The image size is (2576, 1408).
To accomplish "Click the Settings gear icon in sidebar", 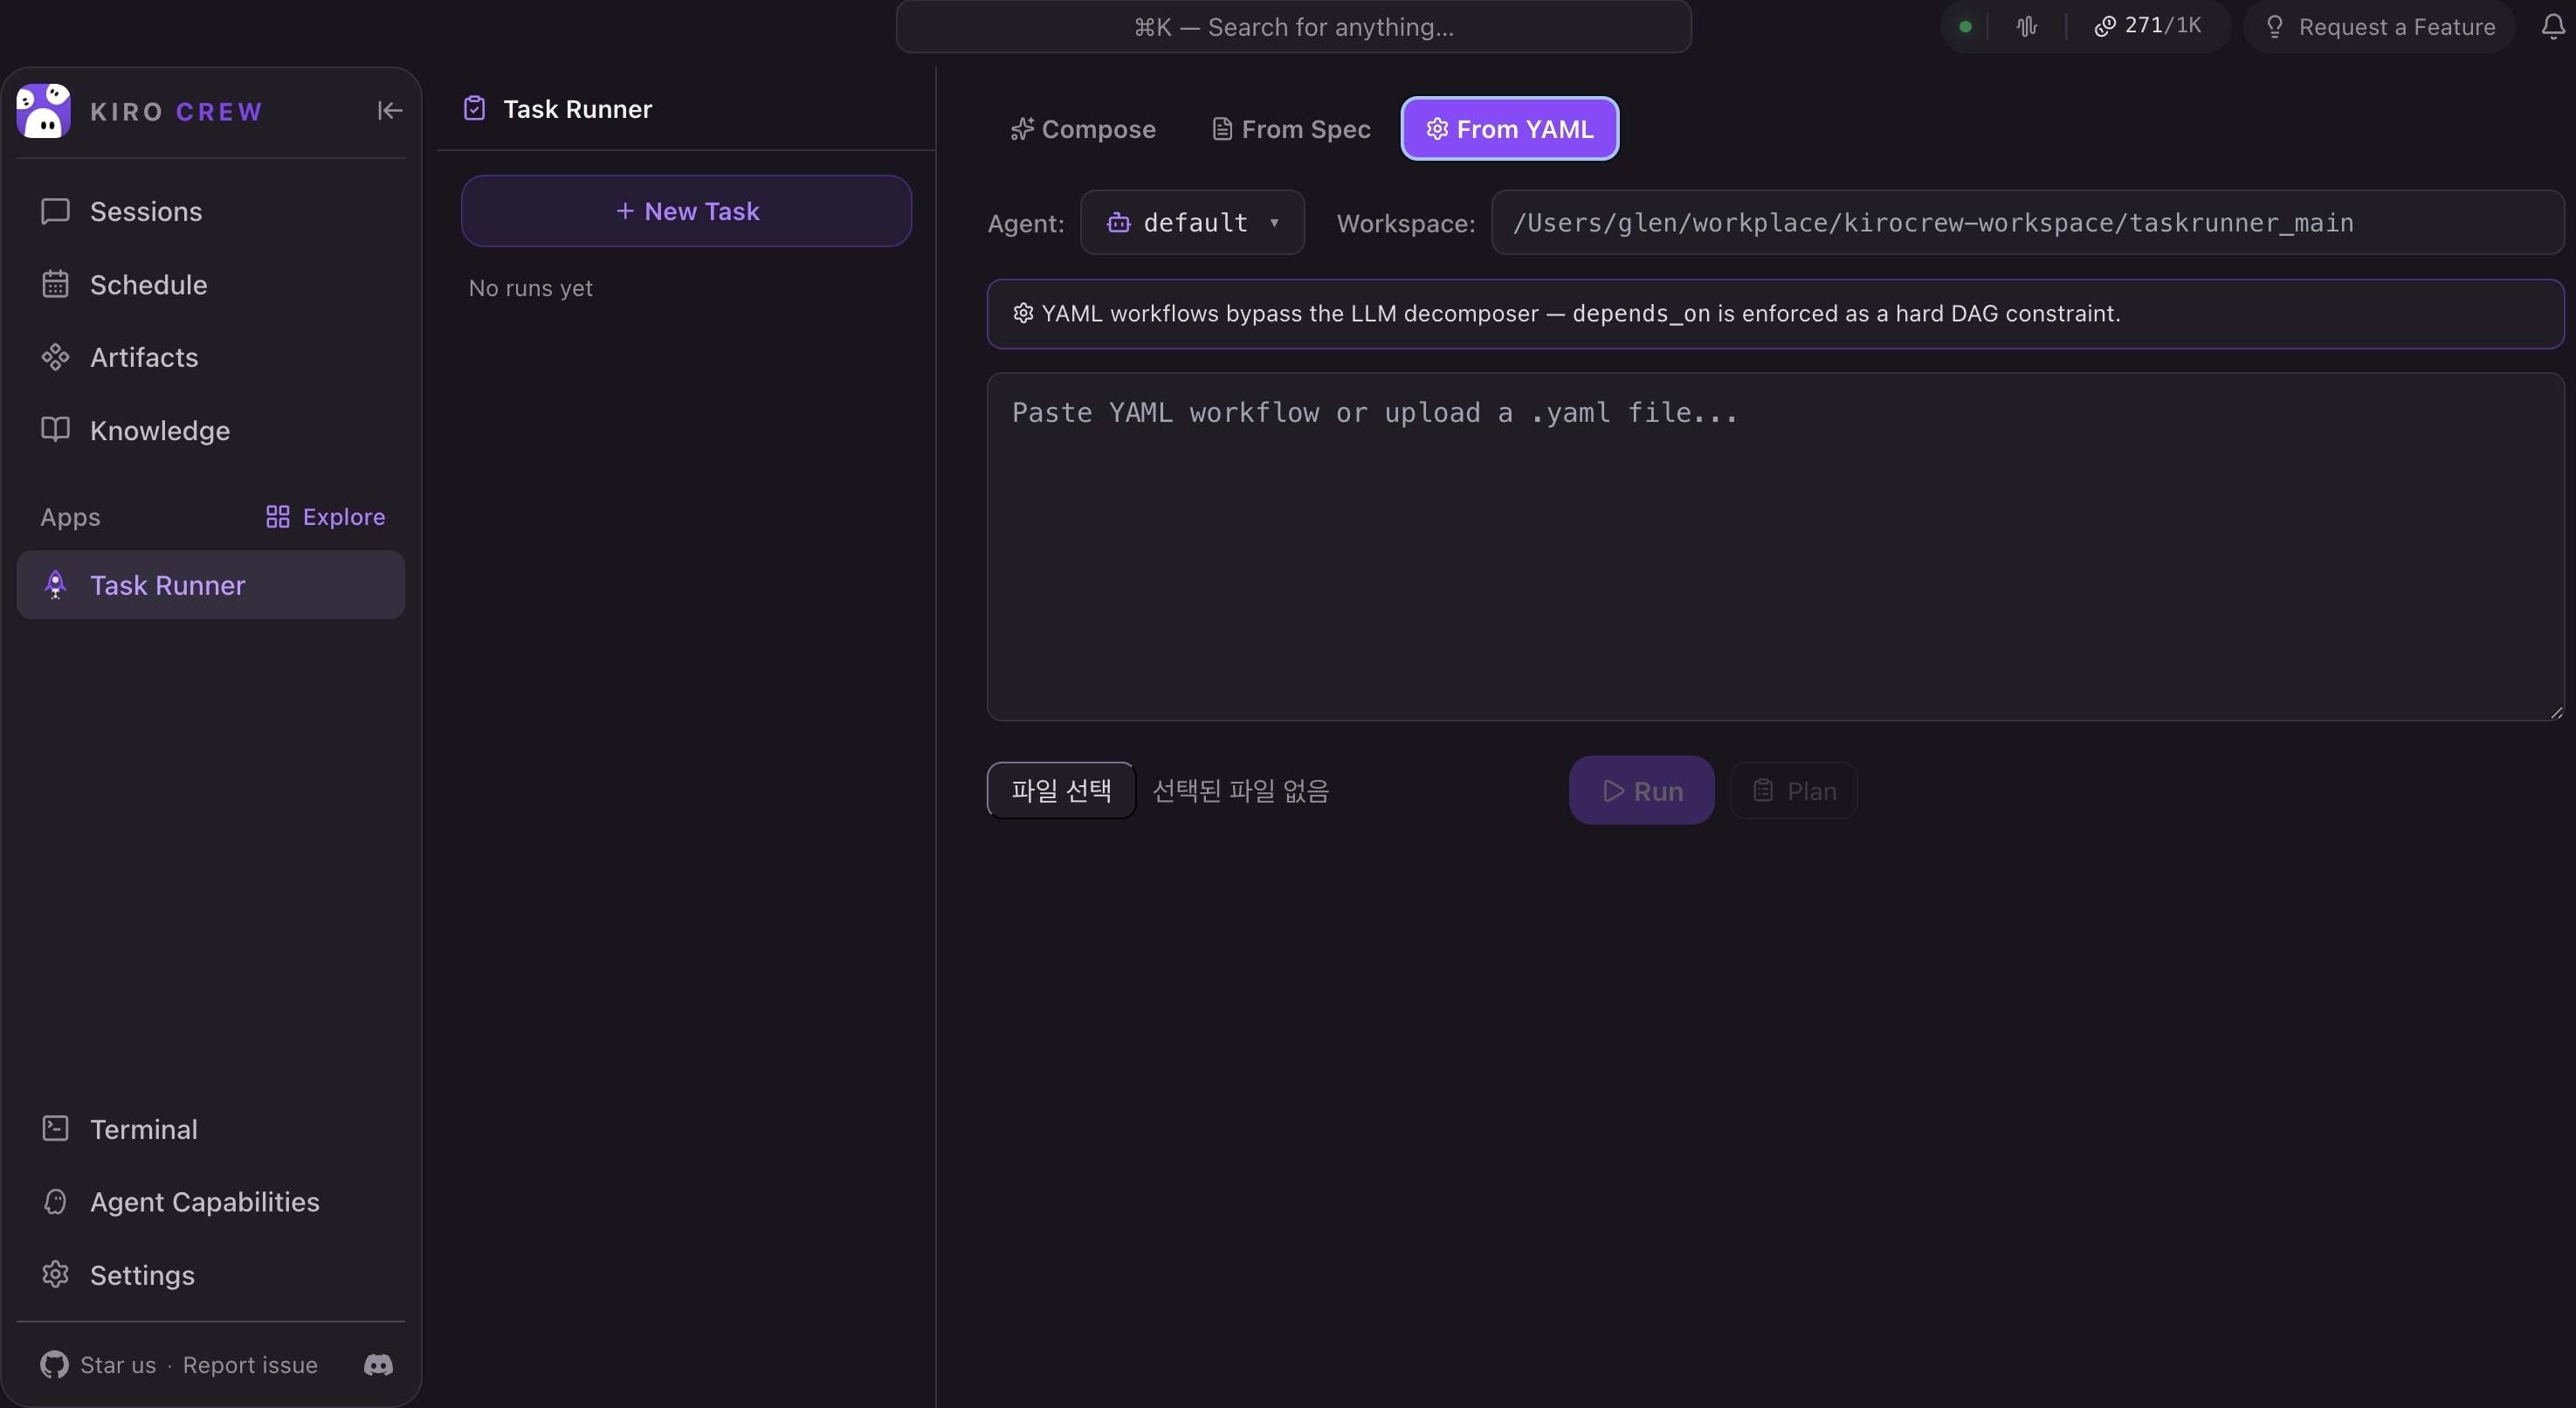I will tap(55, 1275).
